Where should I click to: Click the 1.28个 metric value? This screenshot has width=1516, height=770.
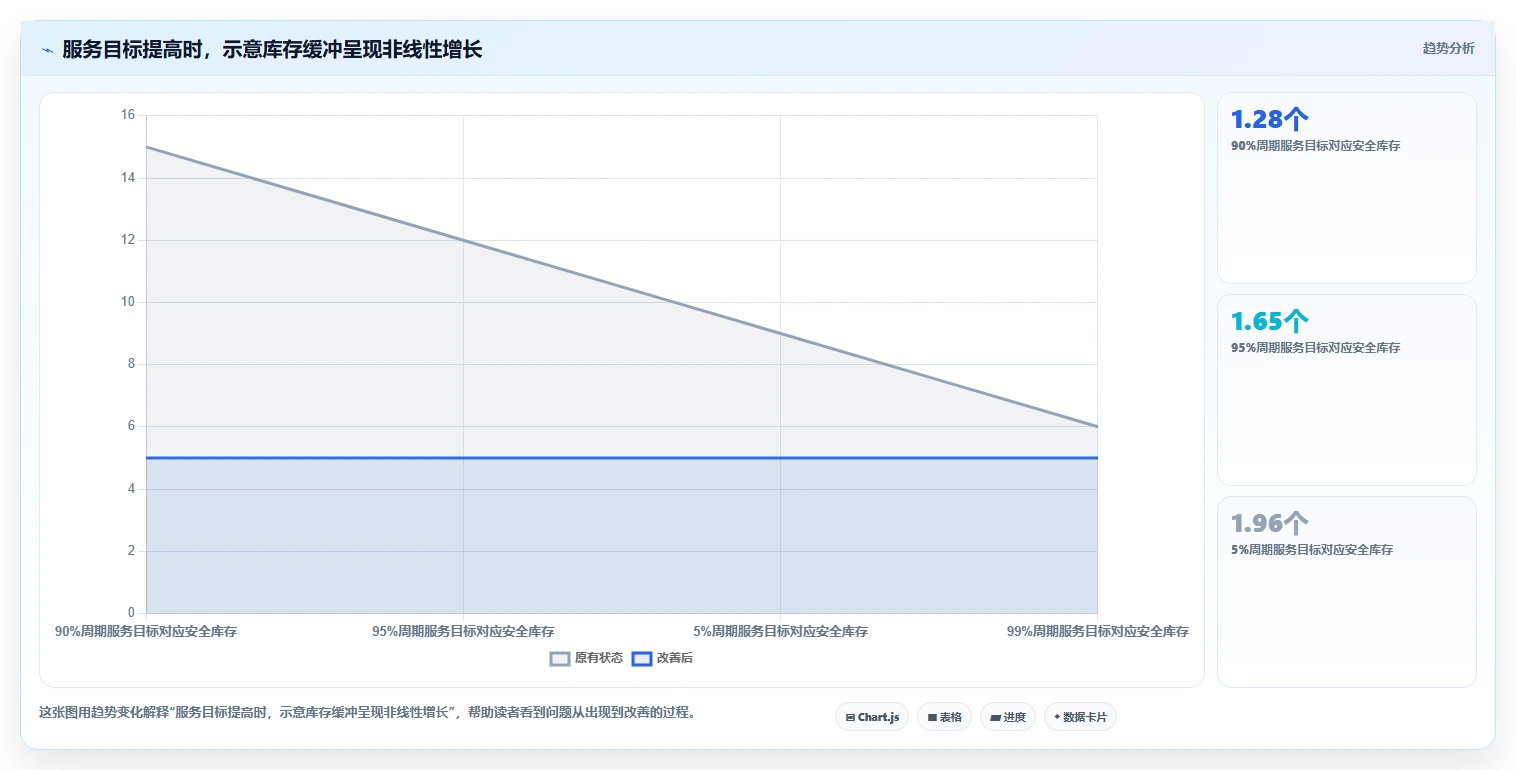[x=1269, y=119]
